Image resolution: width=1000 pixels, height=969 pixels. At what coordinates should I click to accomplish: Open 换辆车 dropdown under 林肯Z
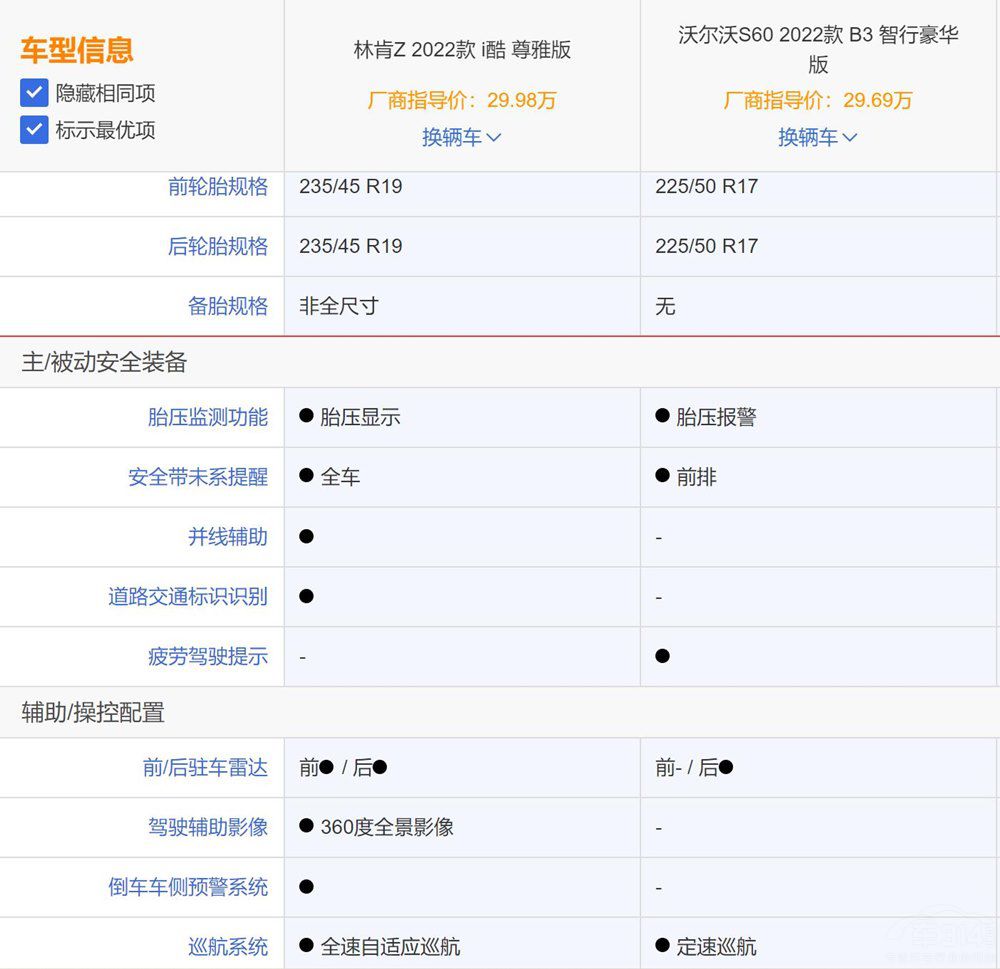pyautogui.click(x=461, y=137)
